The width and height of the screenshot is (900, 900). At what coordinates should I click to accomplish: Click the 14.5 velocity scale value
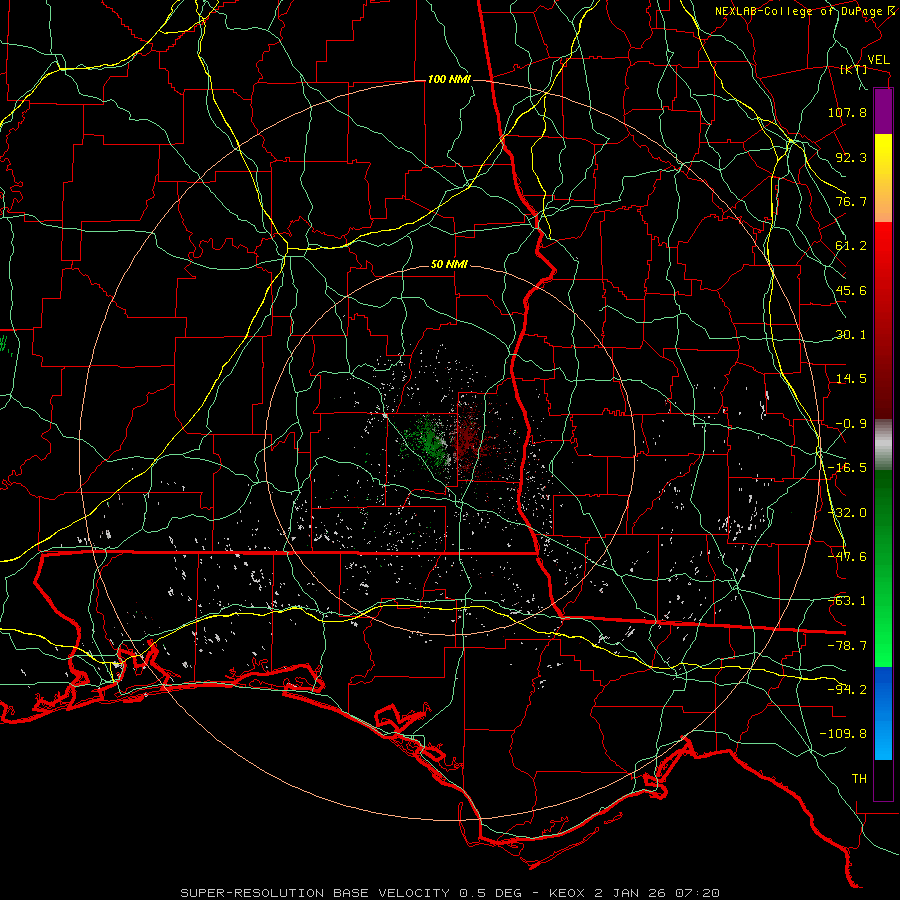[851, 379]
